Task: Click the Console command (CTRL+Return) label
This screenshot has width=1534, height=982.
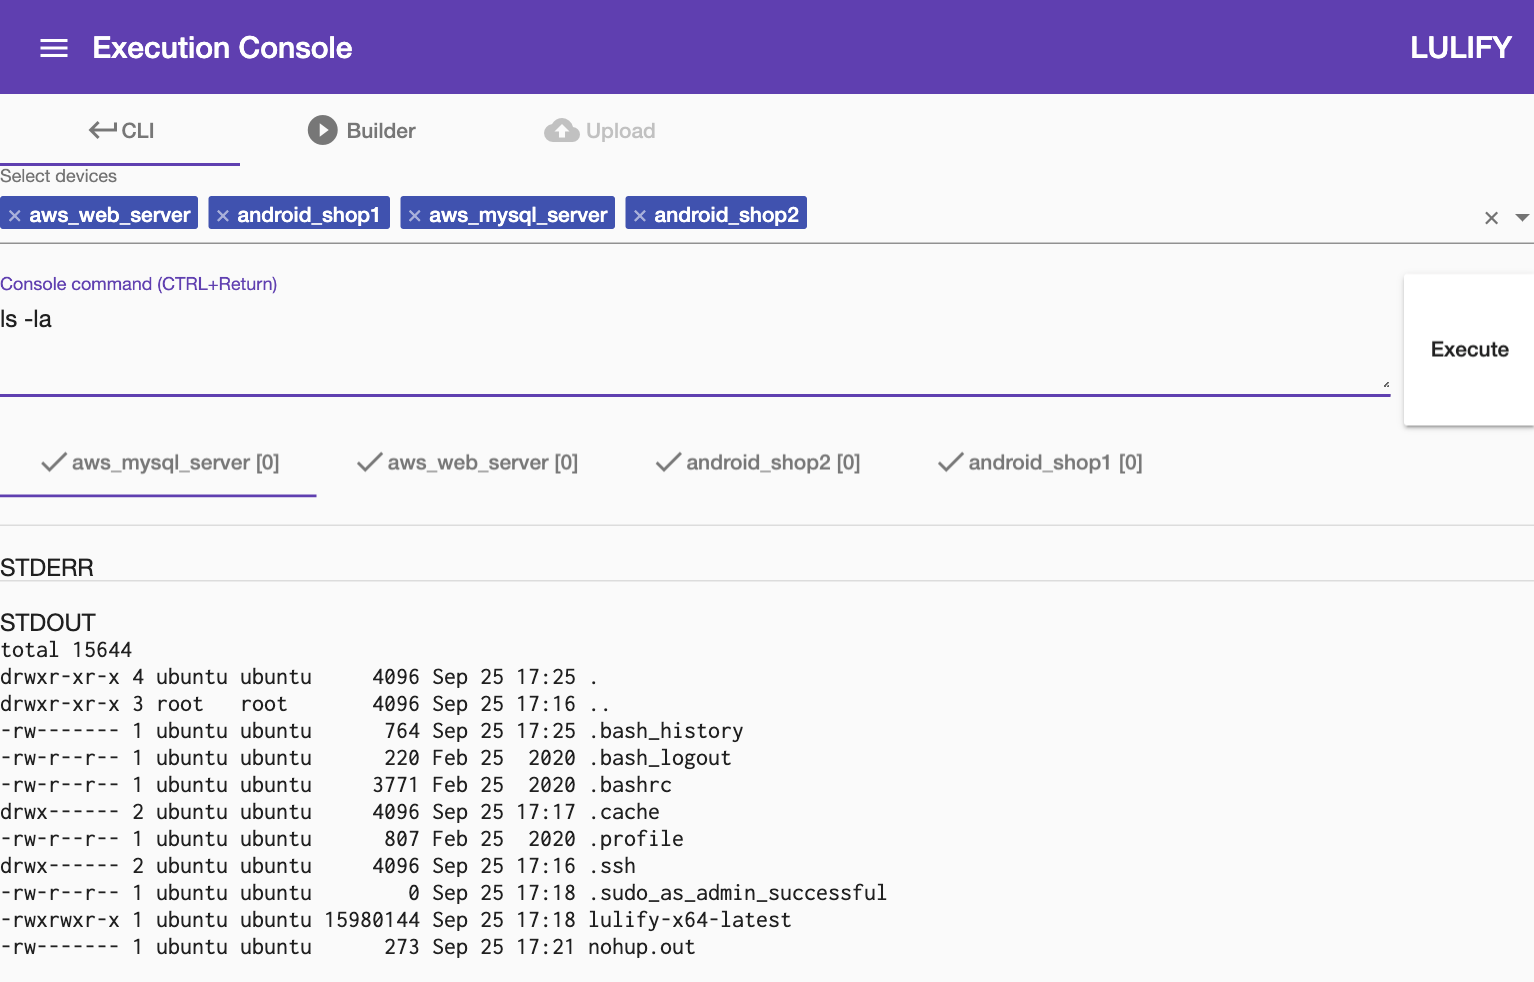Action: coord(139,284)
